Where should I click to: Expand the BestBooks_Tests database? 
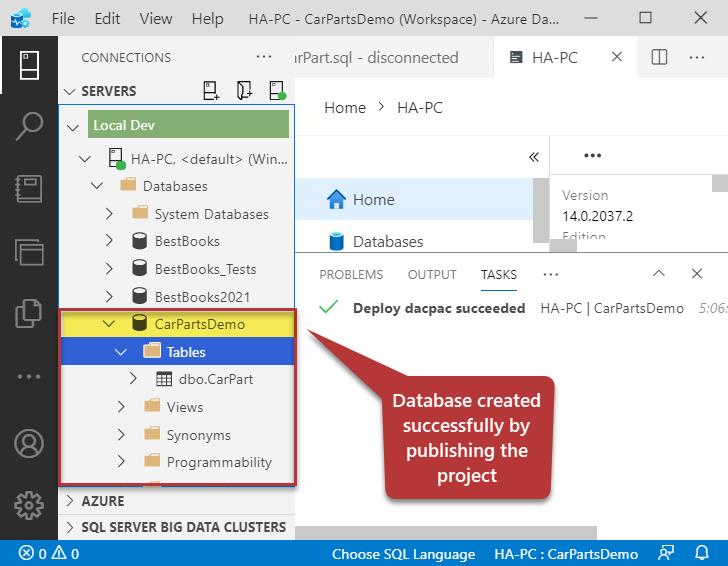[x=109, y=268]
